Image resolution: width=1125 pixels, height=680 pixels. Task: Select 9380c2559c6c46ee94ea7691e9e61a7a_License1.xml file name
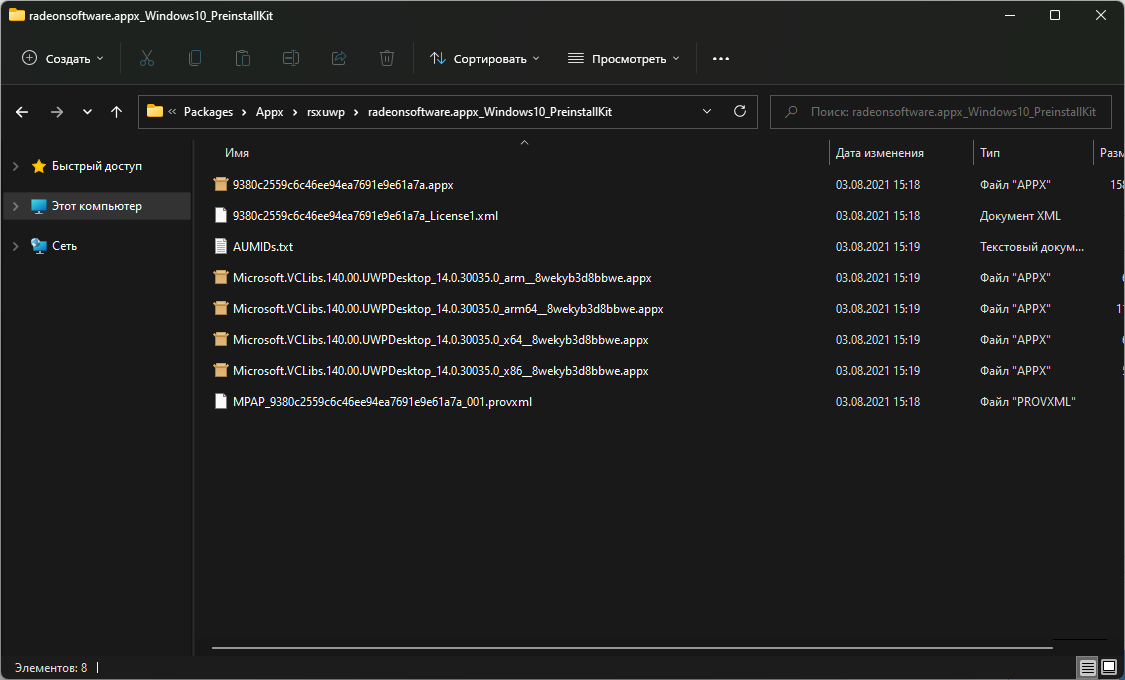[x=365, y=215]
